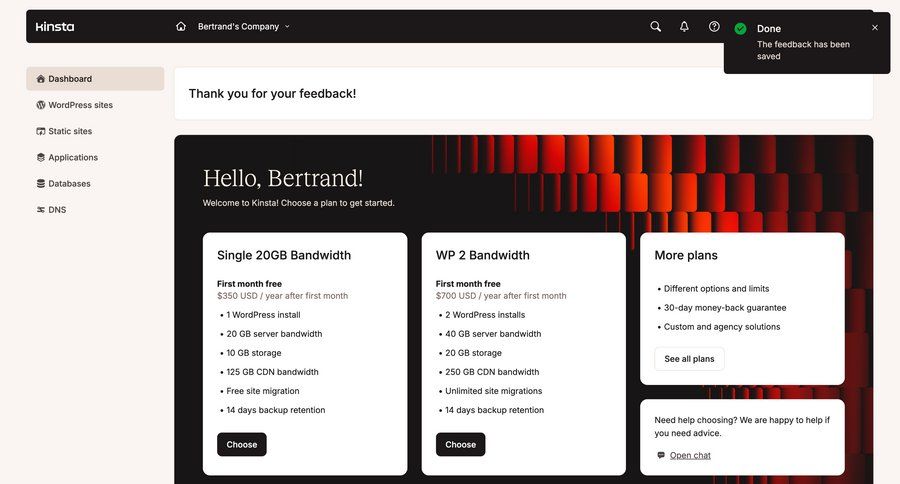Expand the Bertrand's Company dropdown

point(244,27)
